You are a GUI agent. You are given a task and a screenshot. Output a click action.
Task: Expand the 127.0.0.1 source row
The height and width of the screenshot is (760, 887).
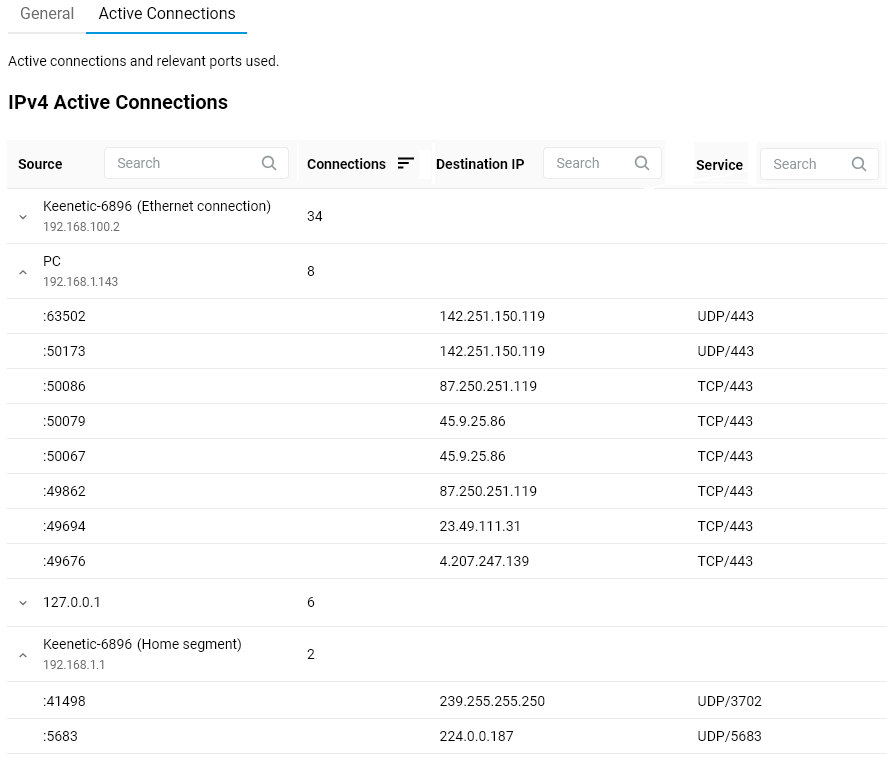tap(23, 603)
